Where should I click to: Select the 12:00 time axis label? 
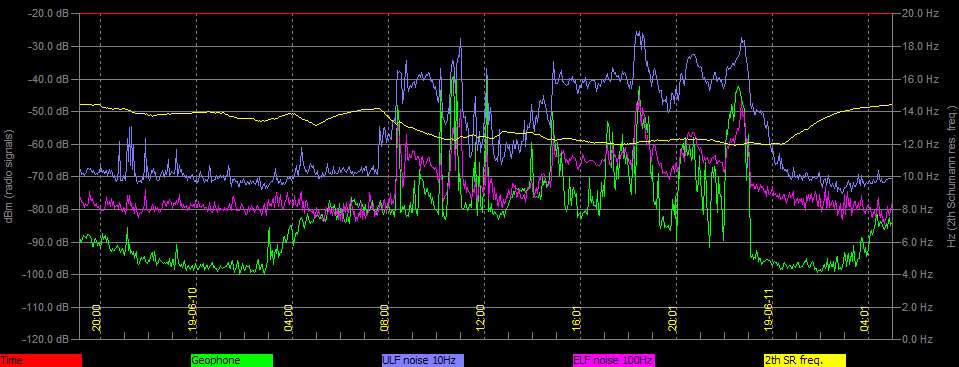pyautogui.click(x=480, y=317)
